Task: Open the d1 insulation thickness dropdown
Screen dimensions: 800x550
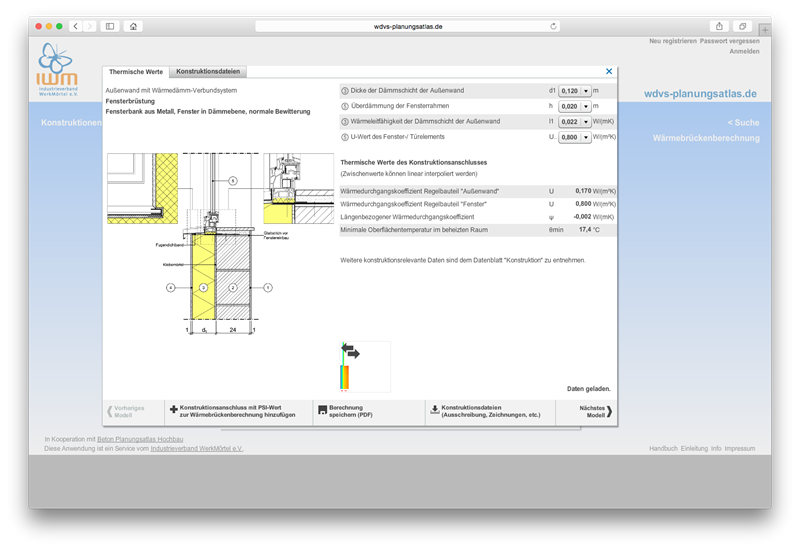Action: [586, 90]
